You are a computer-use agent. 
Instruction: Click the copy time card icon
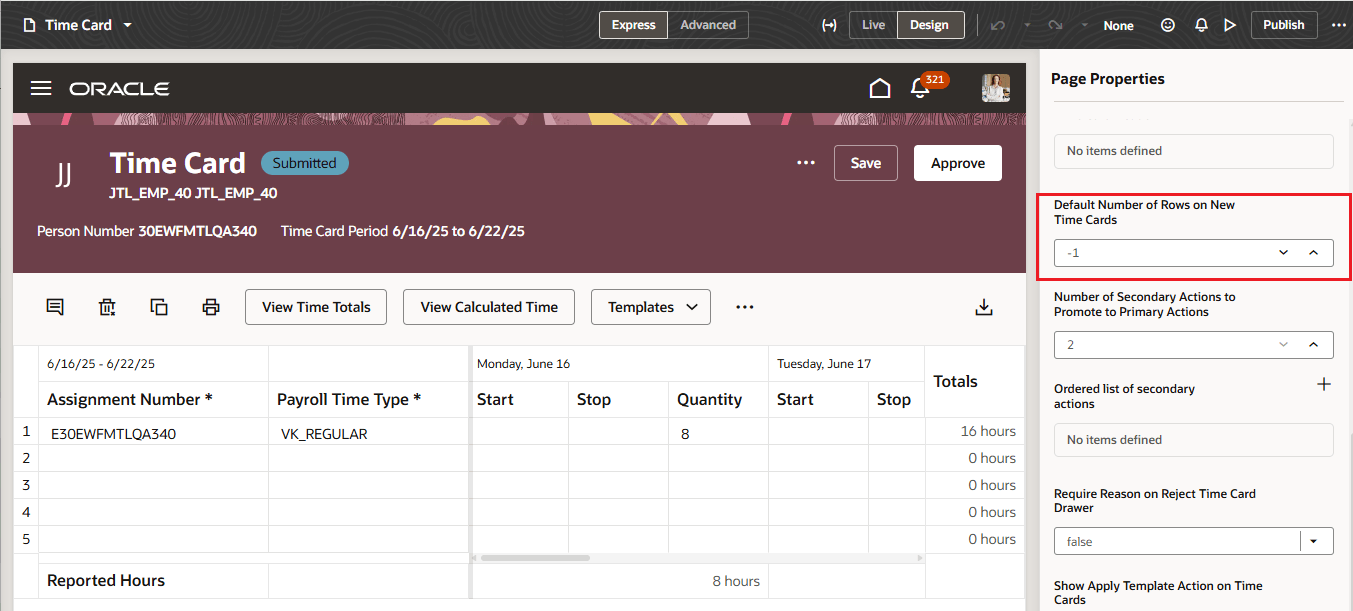click(x=159, y=307)
